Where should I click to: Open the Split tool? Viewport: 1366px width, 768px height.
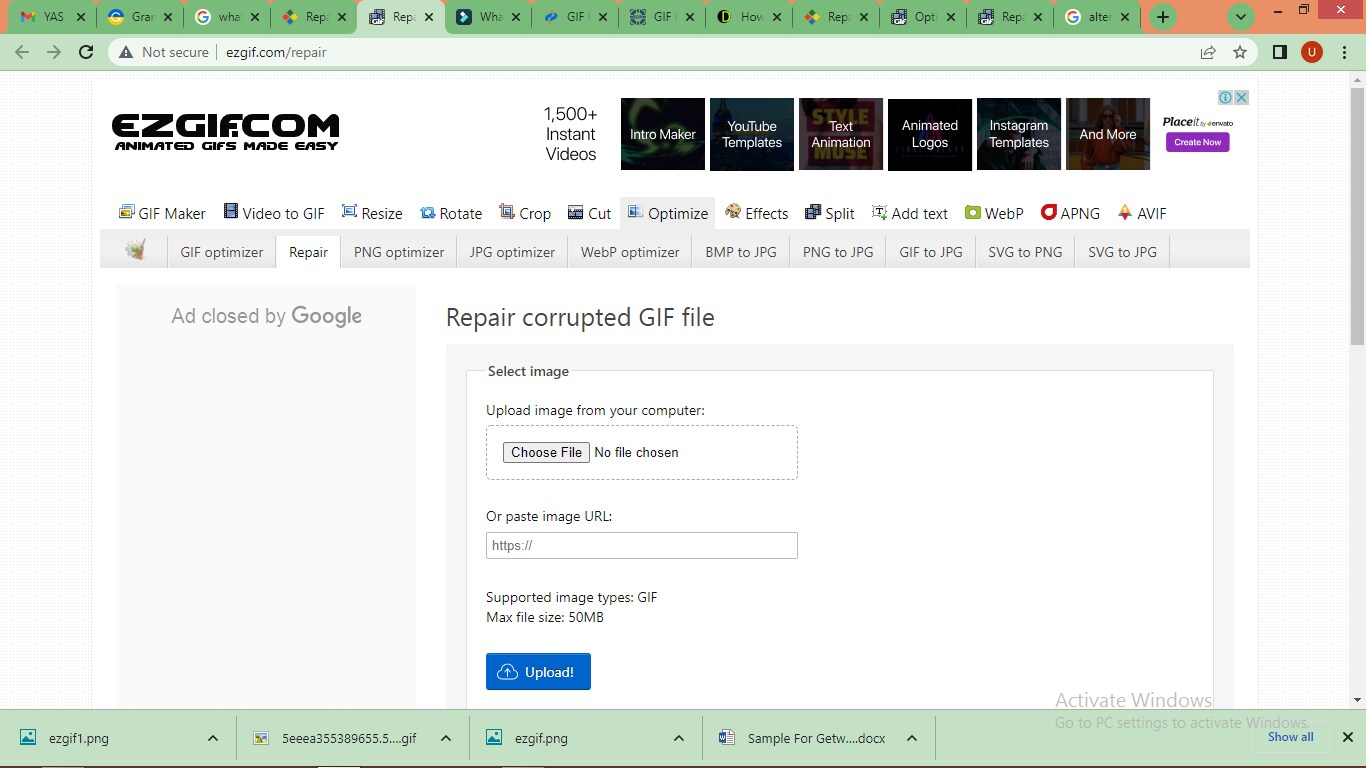pos(829,213)
